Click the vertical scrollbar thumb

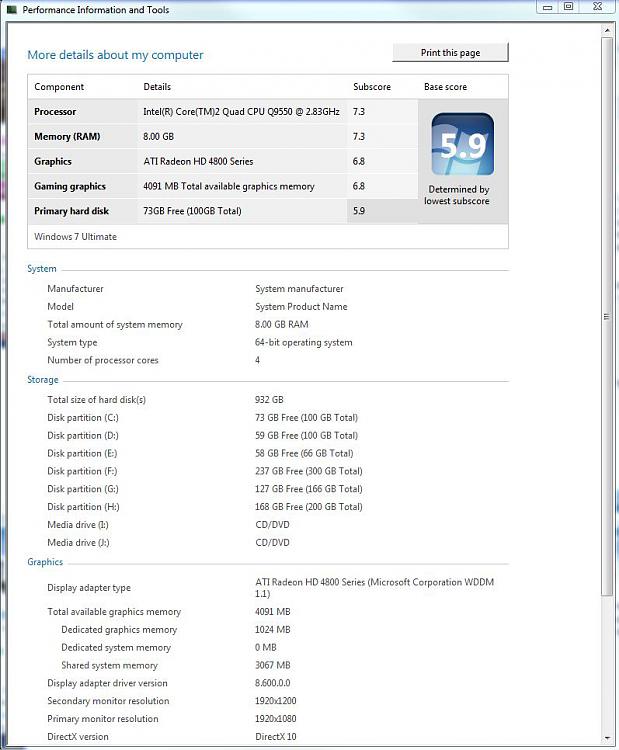[607, 317]
